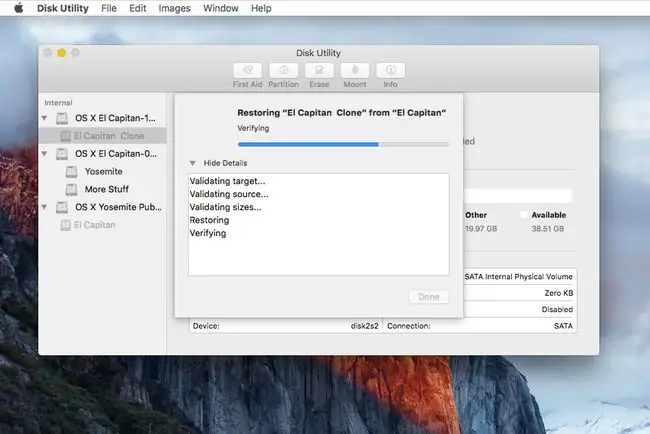
Task: Click the Available 38.51 GB value
Action: point(548,229)
